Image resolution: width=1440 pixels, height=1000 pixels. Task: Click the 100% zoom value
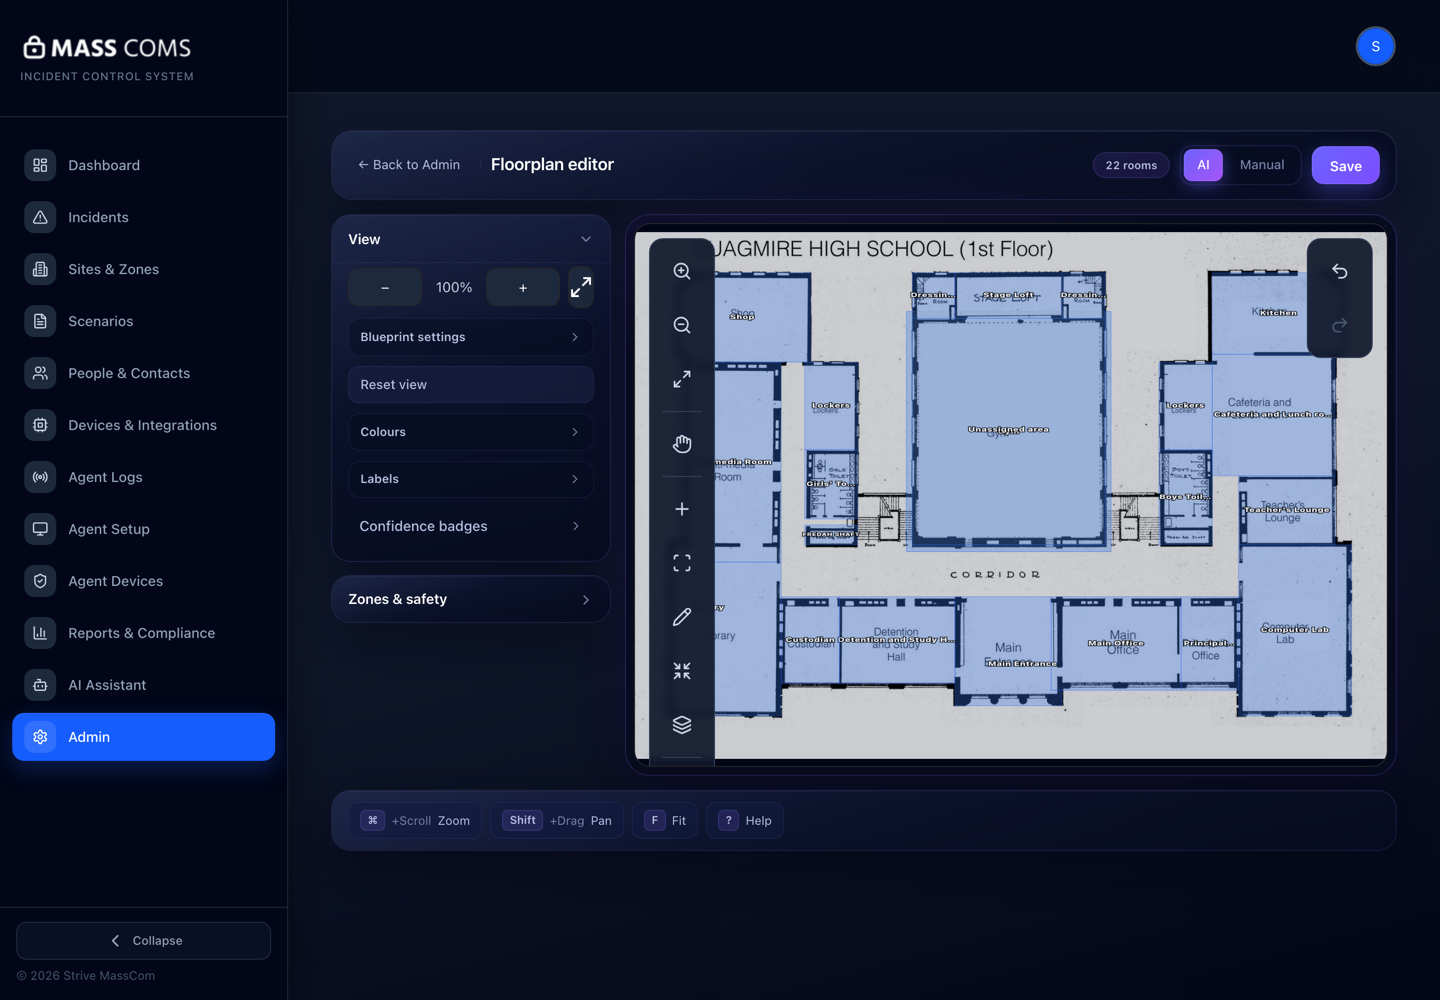click(454, 287)
